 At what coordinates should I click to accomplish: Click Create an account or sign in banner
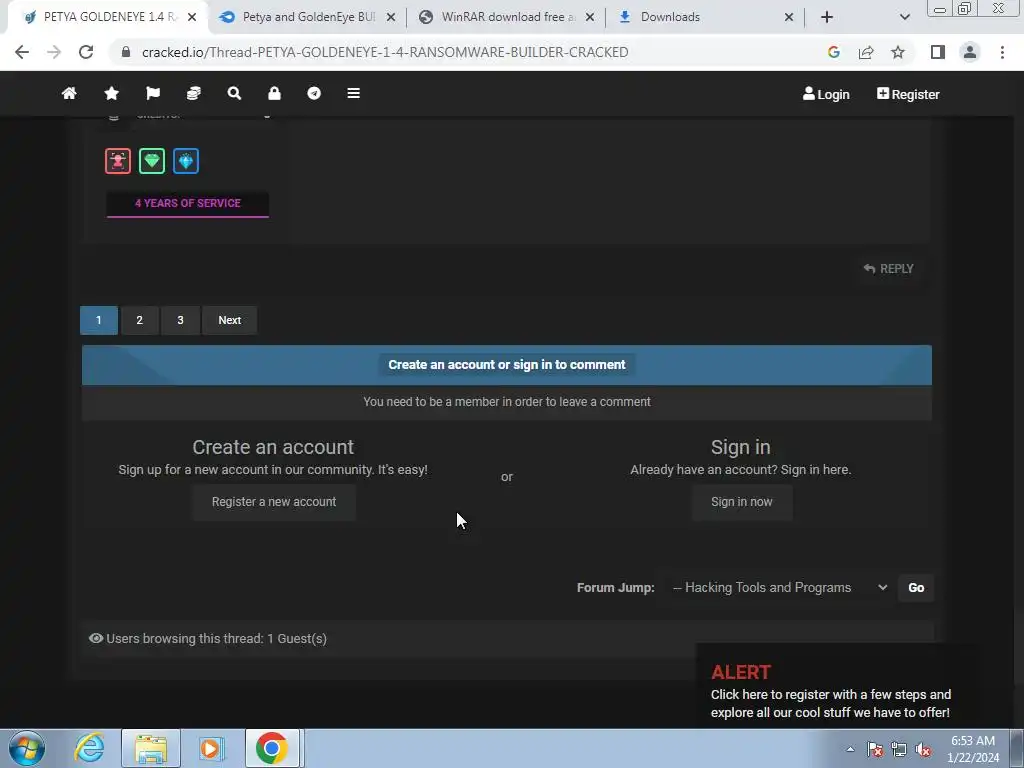(507, 365)
